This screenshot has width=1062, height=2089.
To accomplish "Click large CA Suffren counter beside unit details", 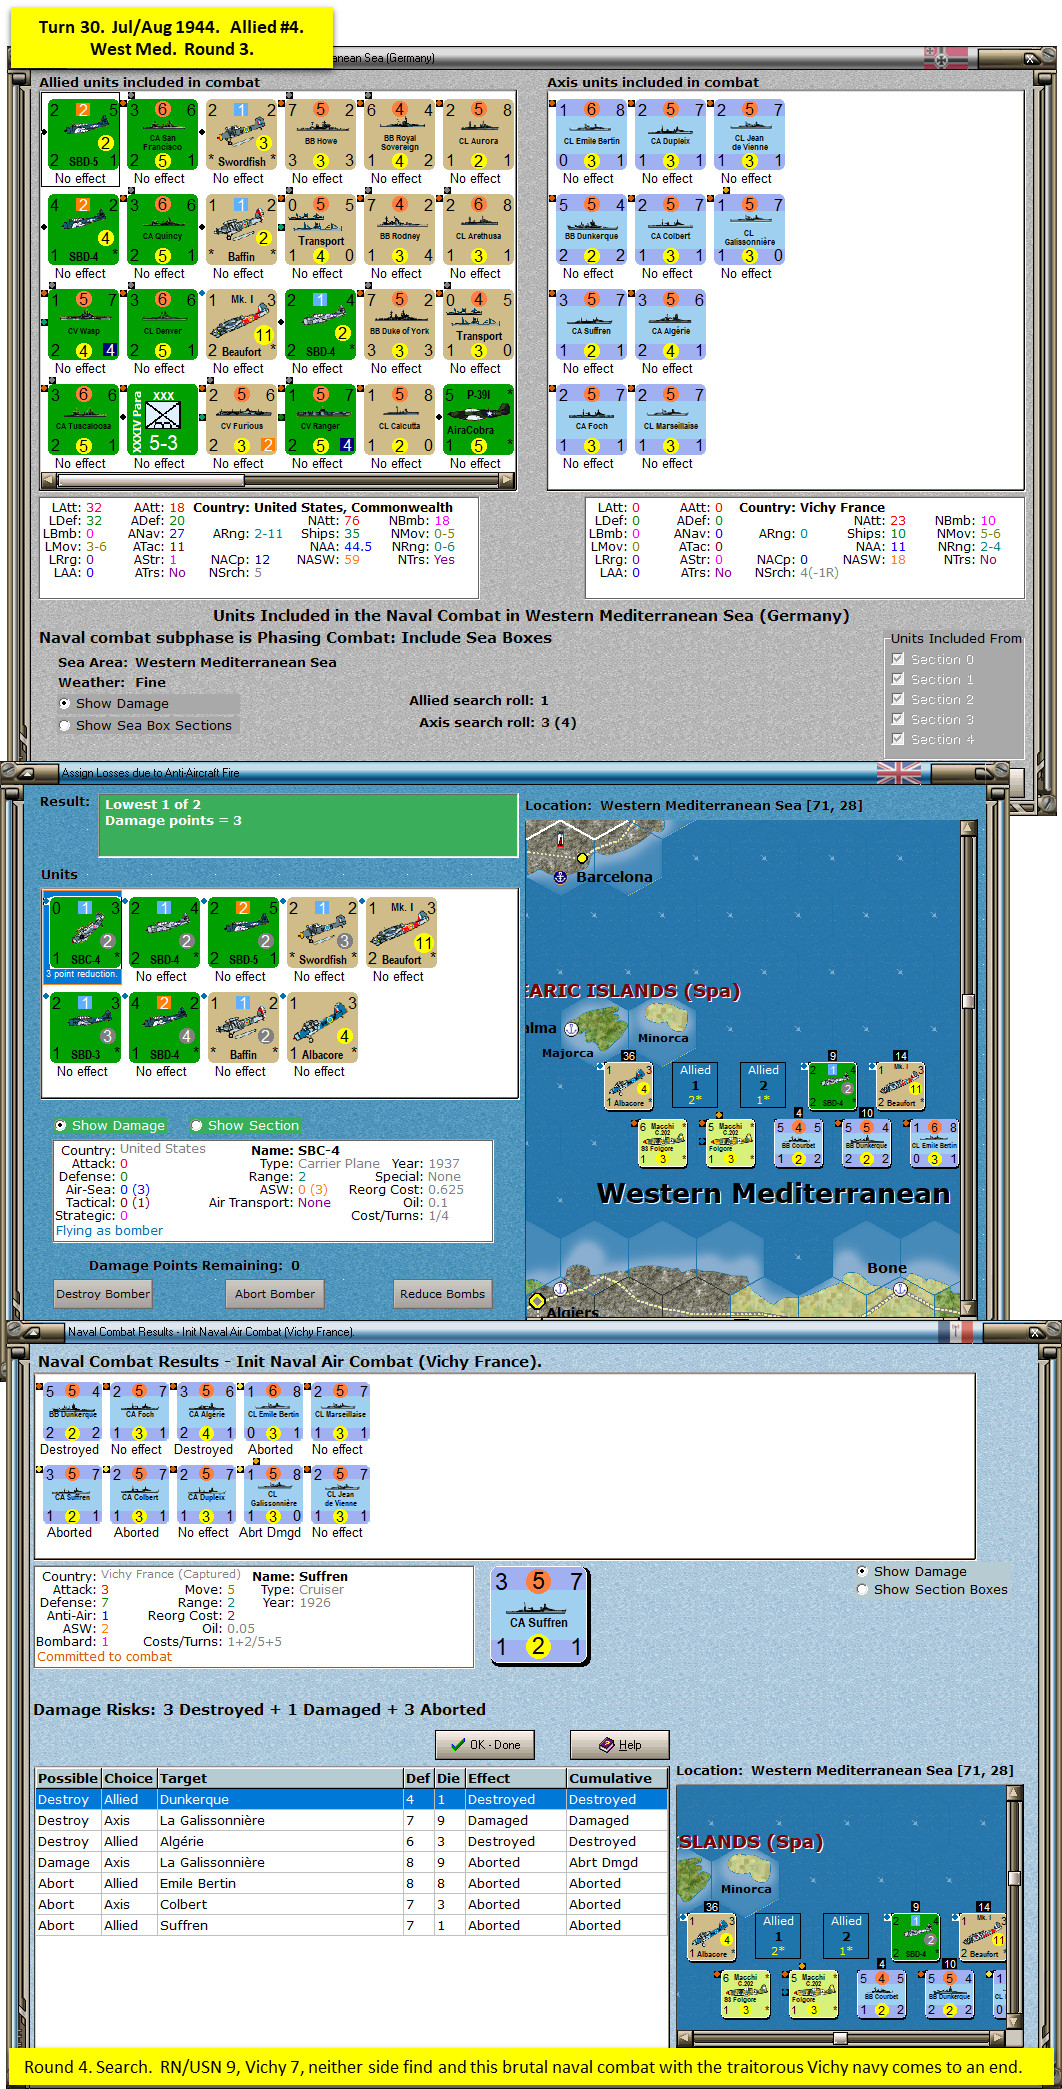I will 538,1615.
